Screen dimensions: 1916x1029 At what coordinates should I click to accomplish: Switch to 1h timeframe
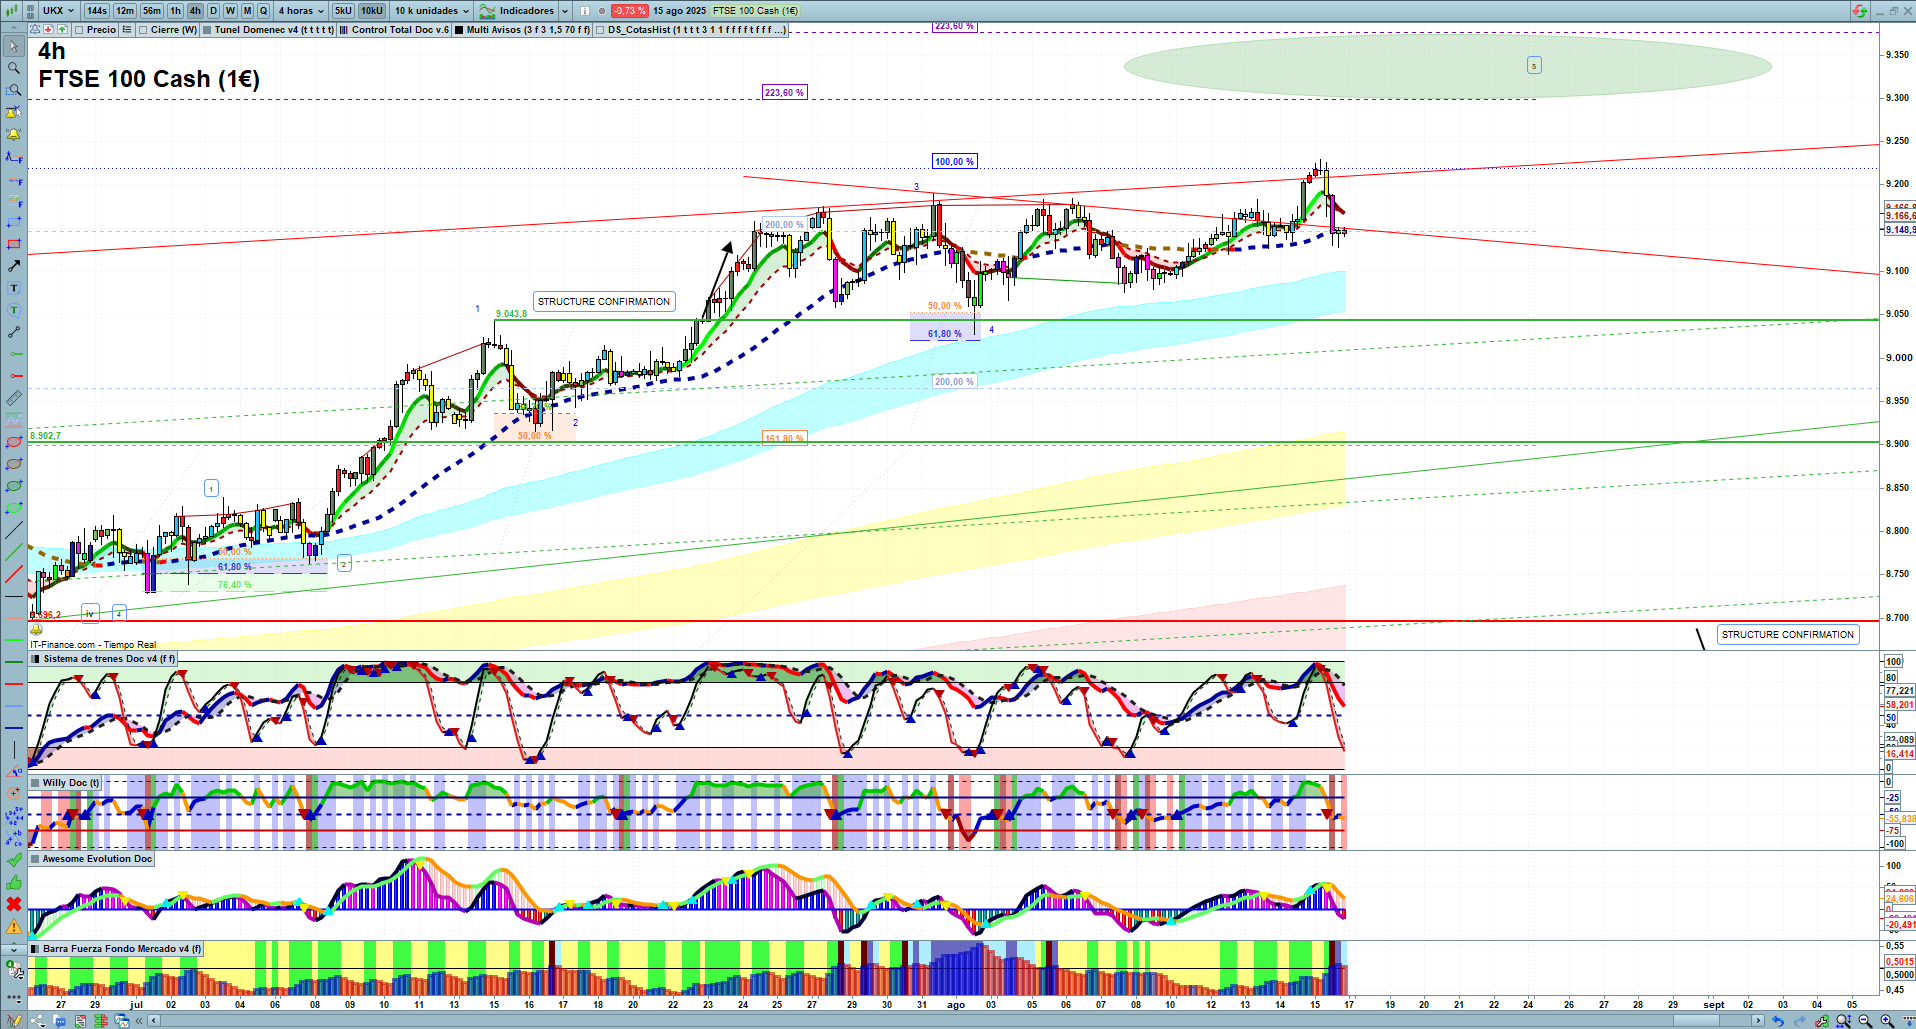pyautogui.click(x=176, y=11)
